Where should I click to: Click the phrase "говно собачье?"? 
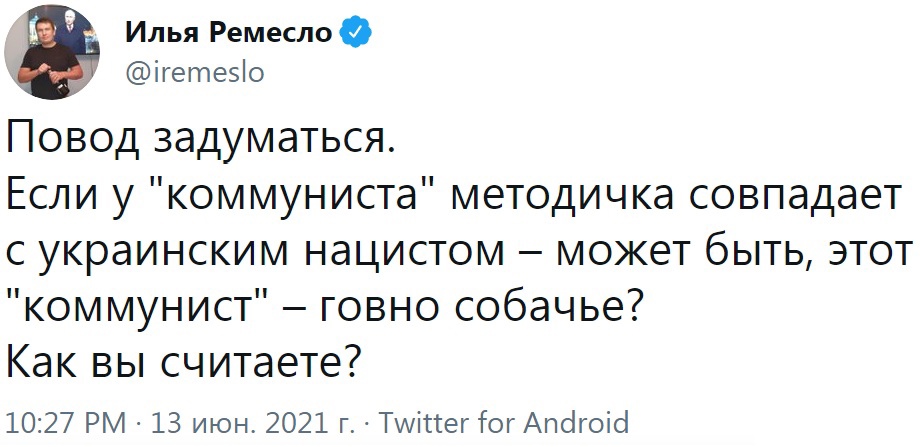pyautogui.click(x=478, y=307)
